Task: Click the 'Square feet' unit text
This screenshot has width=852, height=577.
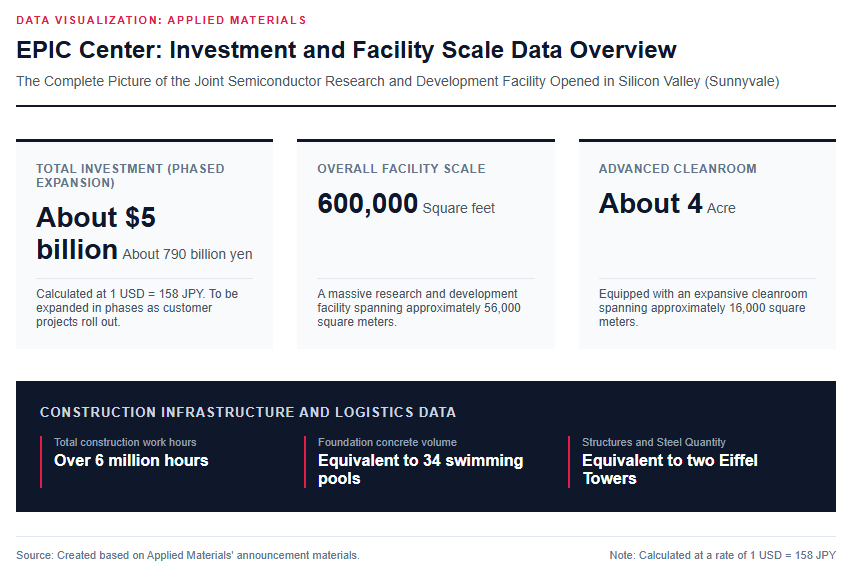Action: tap(459, 208)
